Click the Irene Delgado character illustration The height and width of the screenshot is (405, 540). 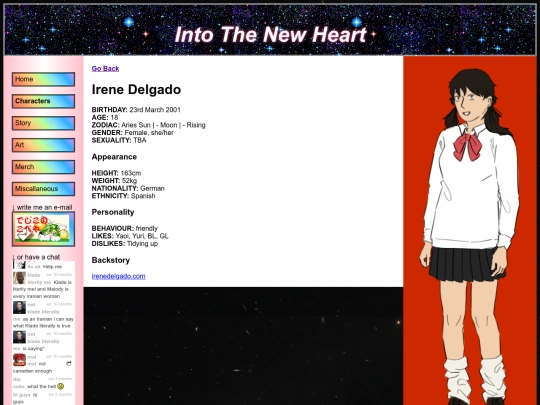tap(470, 236)
